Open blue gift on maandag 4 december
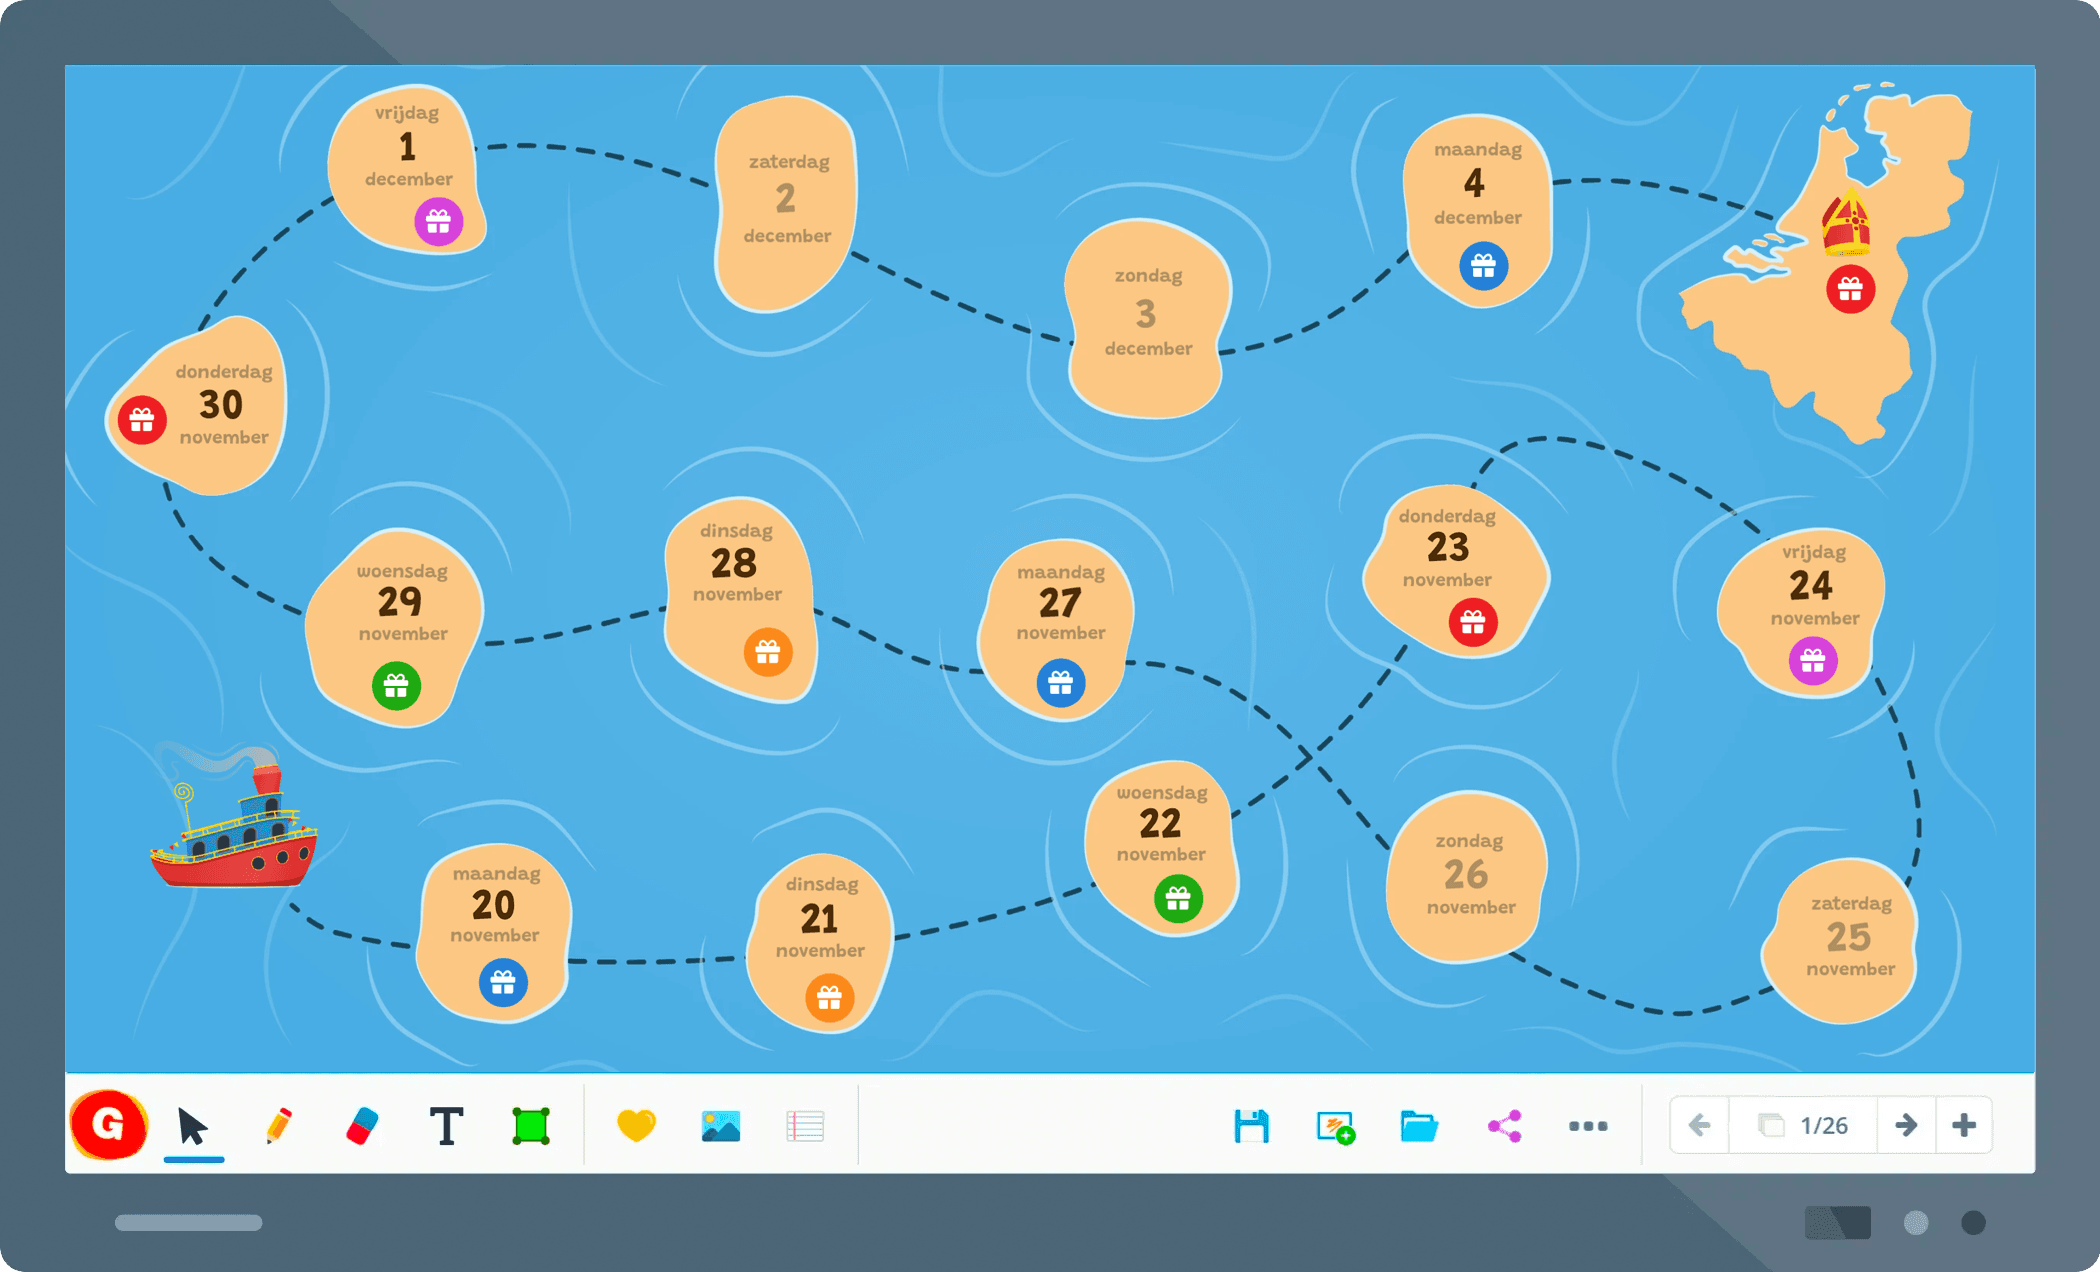The height and width of the screenshot is (1272, 2100). pyautogui.click(x=1483, y=266)
